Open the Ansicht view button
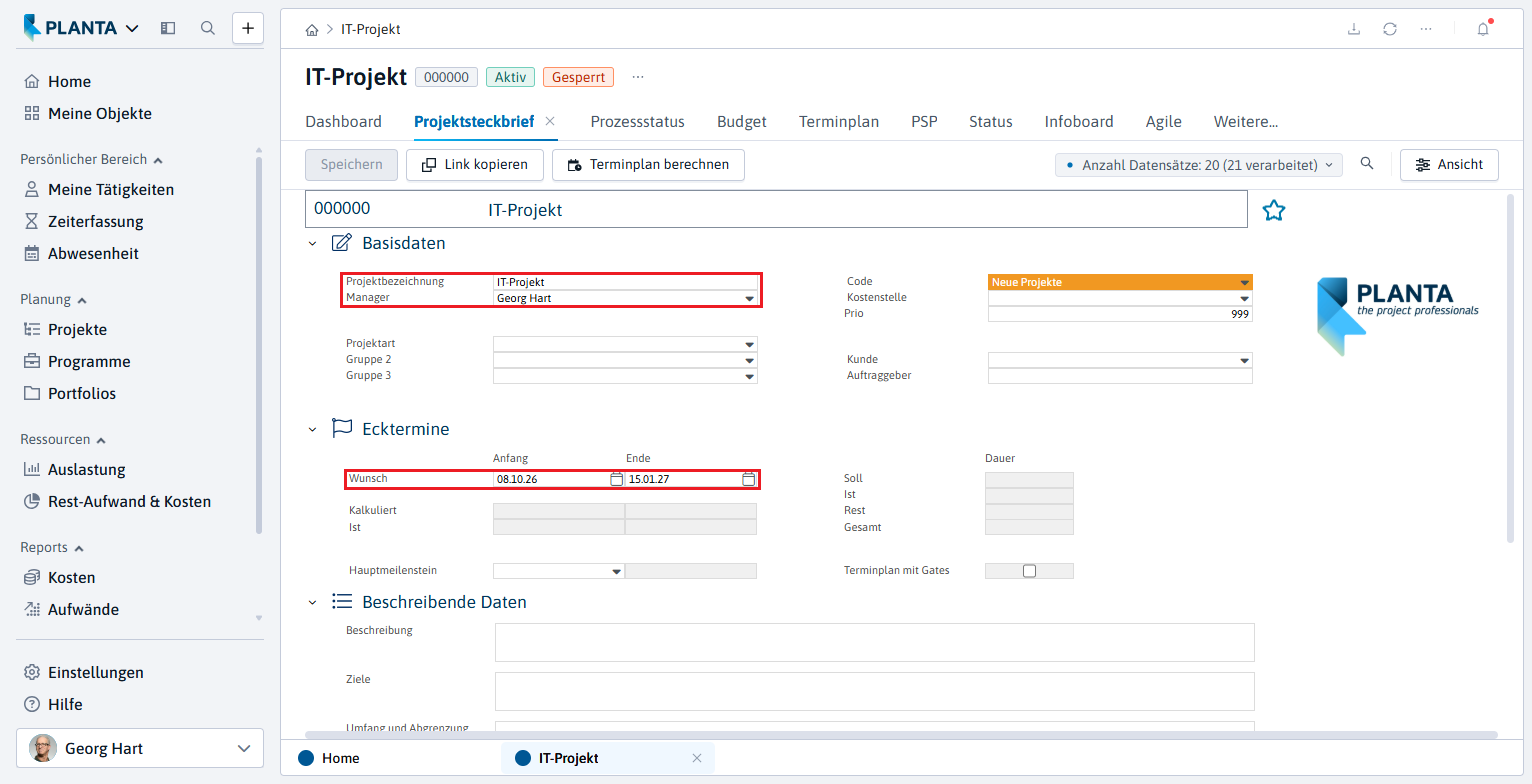 click(x=1449, y=165)
